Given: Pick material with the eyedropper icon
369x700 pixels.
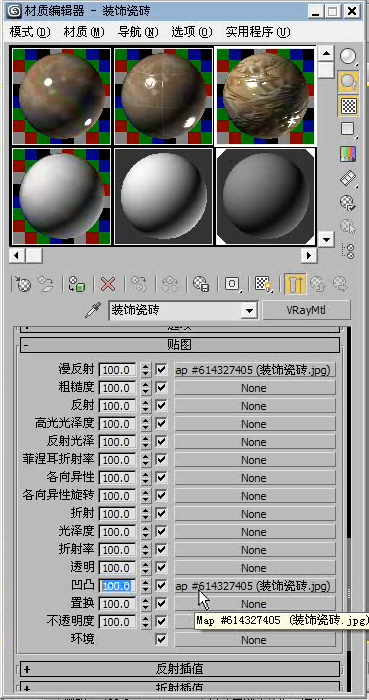Looking at the screenshot, I should [92, 310].
